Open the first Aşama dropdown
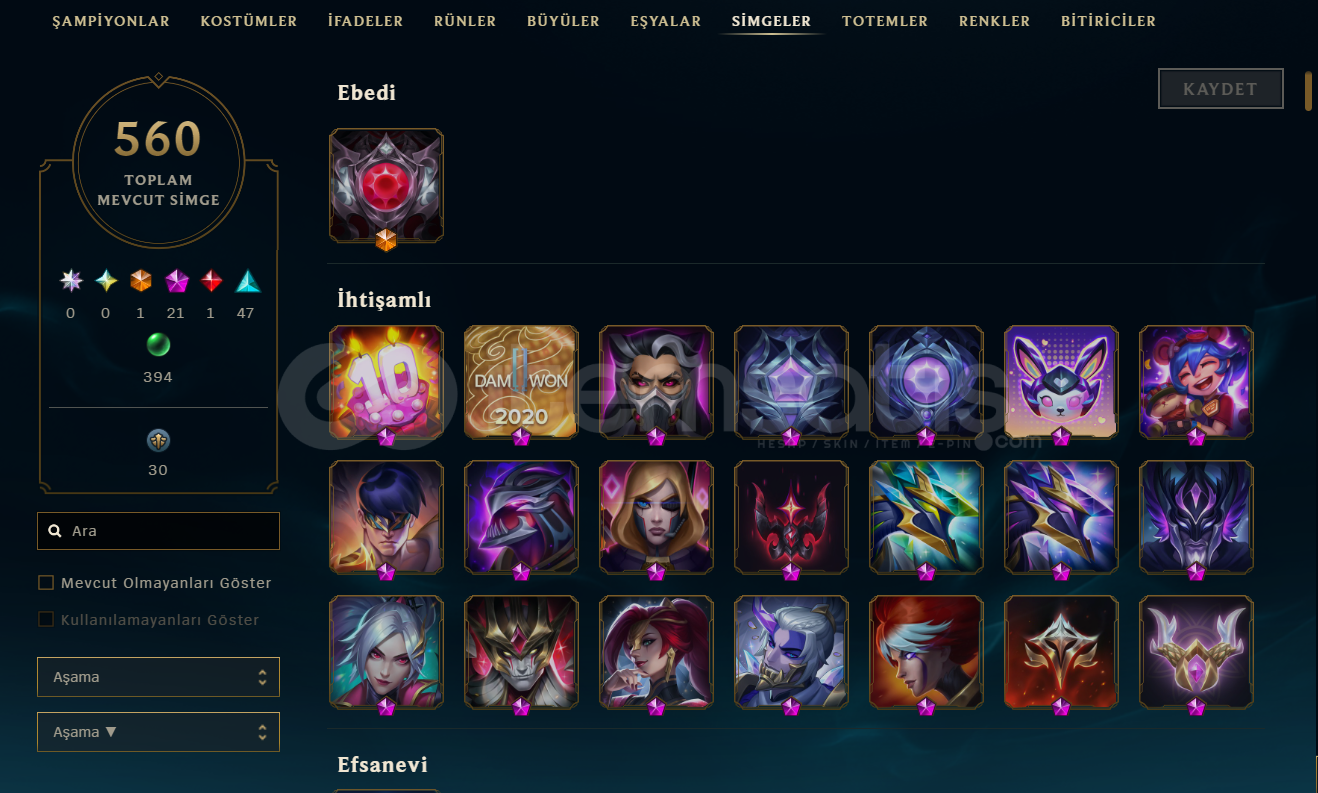 tap(158, 677)
